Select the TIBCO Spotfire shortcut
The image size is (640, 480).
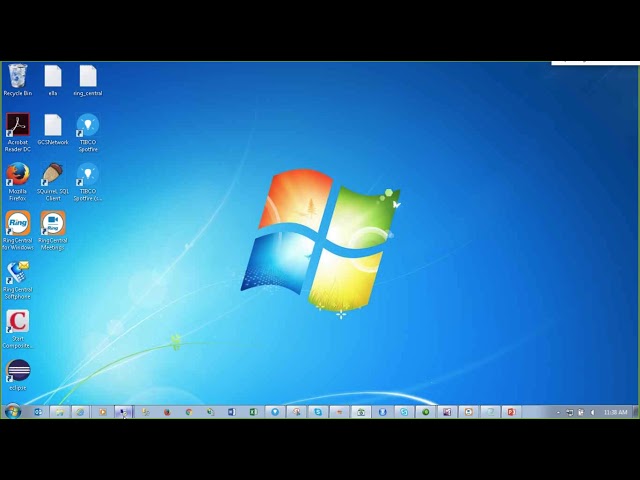[x=88, y=132]
